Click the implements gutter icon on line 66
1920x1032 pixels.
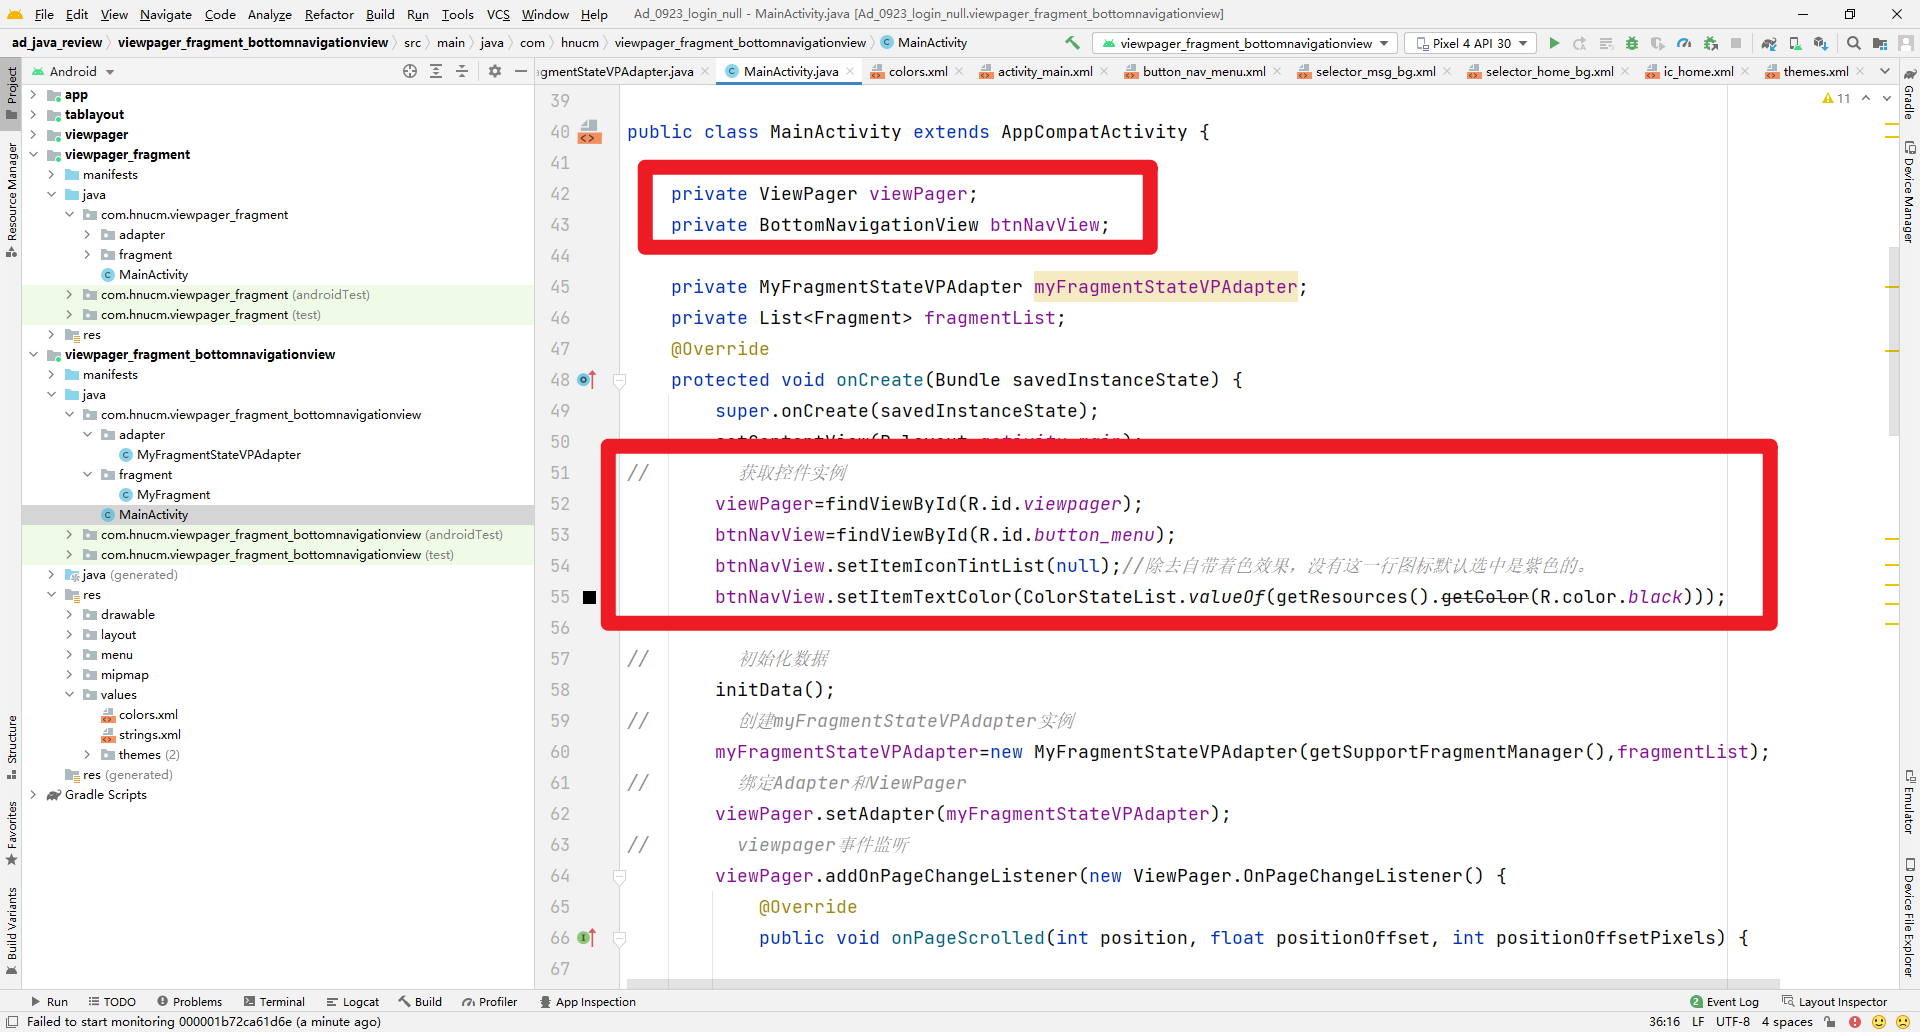tap(587, 938)
